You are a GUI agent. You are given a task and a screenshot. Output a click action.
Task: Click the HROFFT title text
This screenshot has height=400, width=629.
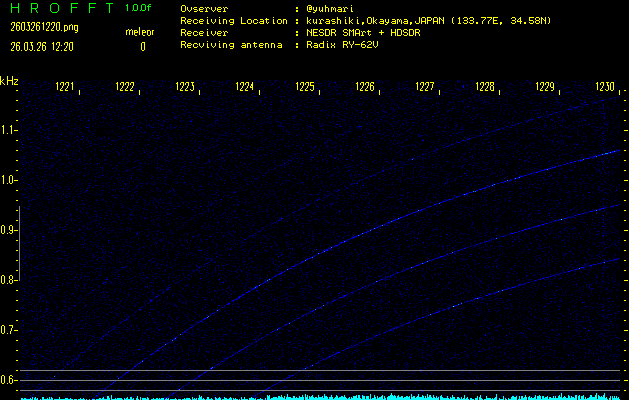56,8
